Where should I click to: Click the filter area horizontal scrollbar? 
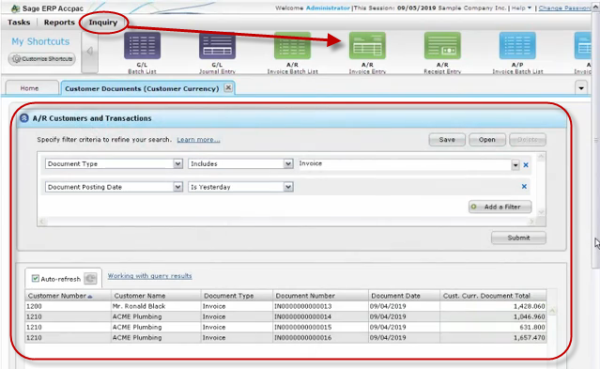287,221
